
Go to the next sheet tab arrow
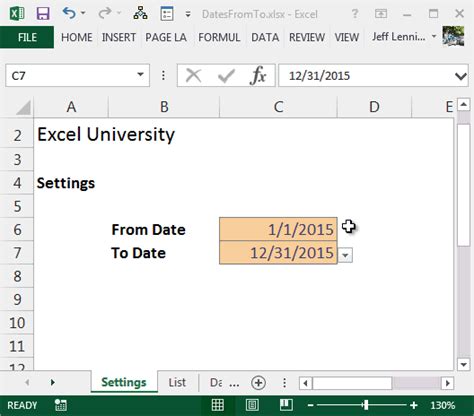point(53,382)
